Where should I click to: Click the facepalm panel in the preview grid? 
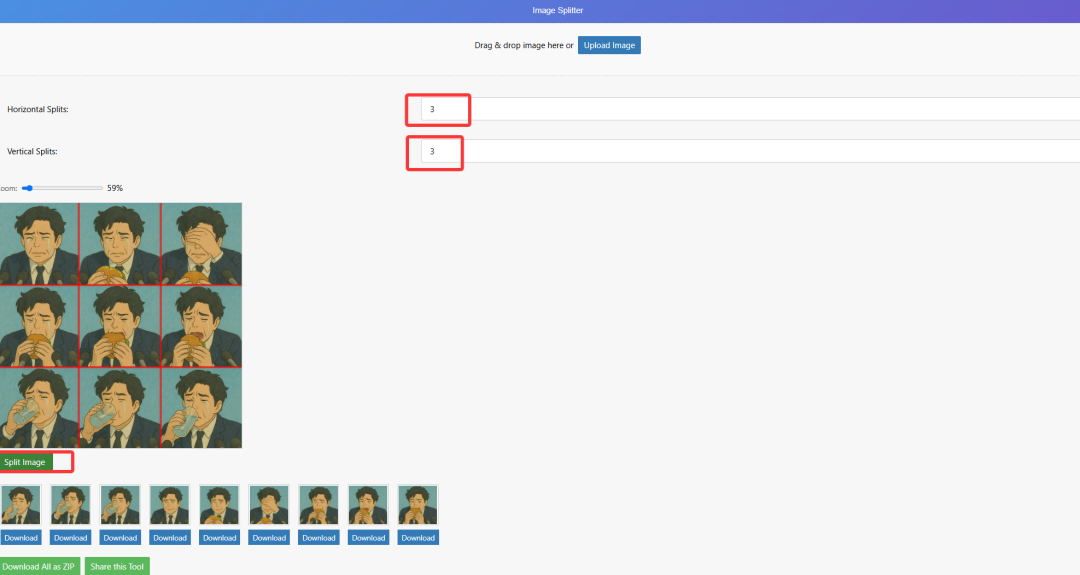202,244
